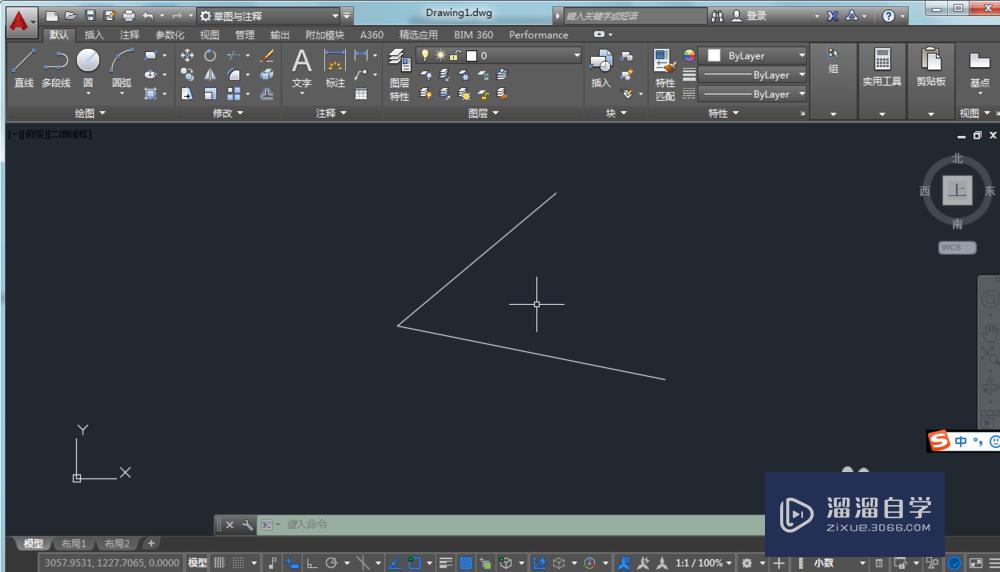Click the object color wheel icon

(689, 55)
